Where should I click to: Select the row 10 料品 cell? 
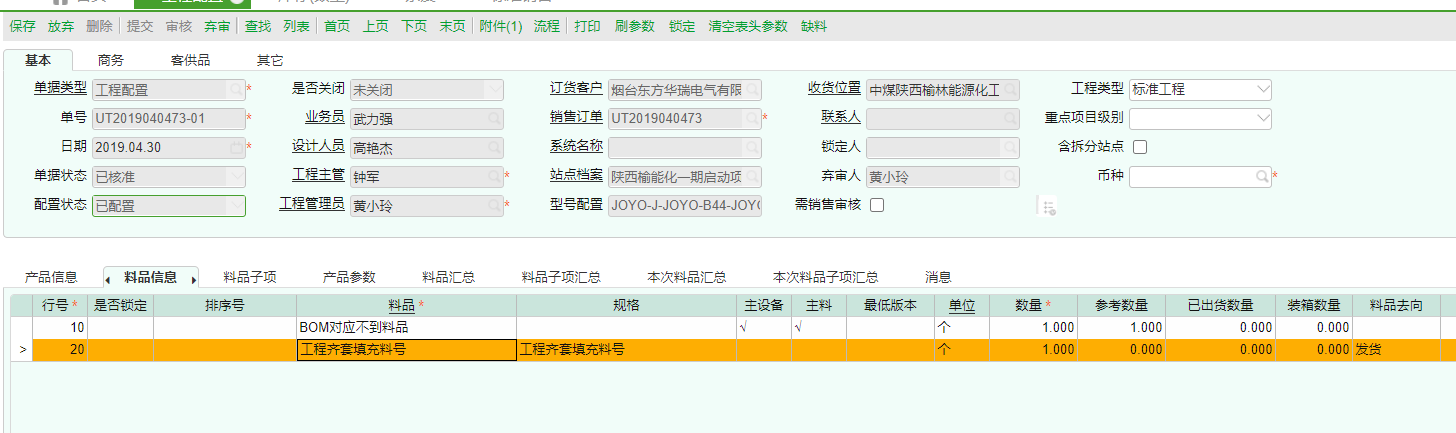(x=406, y=327)
